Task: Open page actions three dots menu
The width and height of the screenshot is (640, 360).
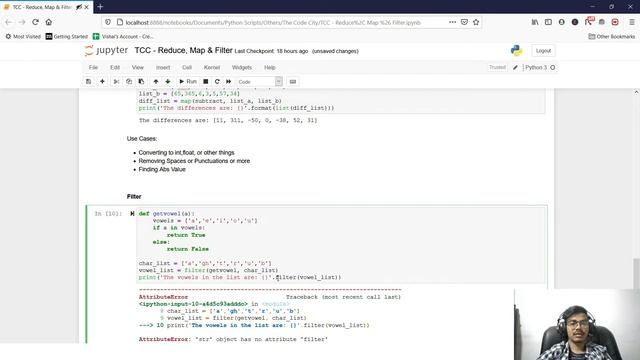Action: [x=452, y=22]
